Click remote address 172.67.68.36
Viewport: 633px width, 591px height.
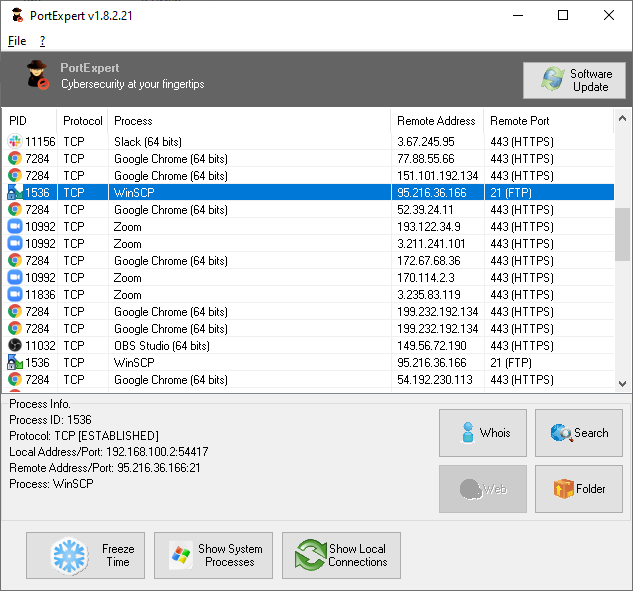tap(429, 261)
